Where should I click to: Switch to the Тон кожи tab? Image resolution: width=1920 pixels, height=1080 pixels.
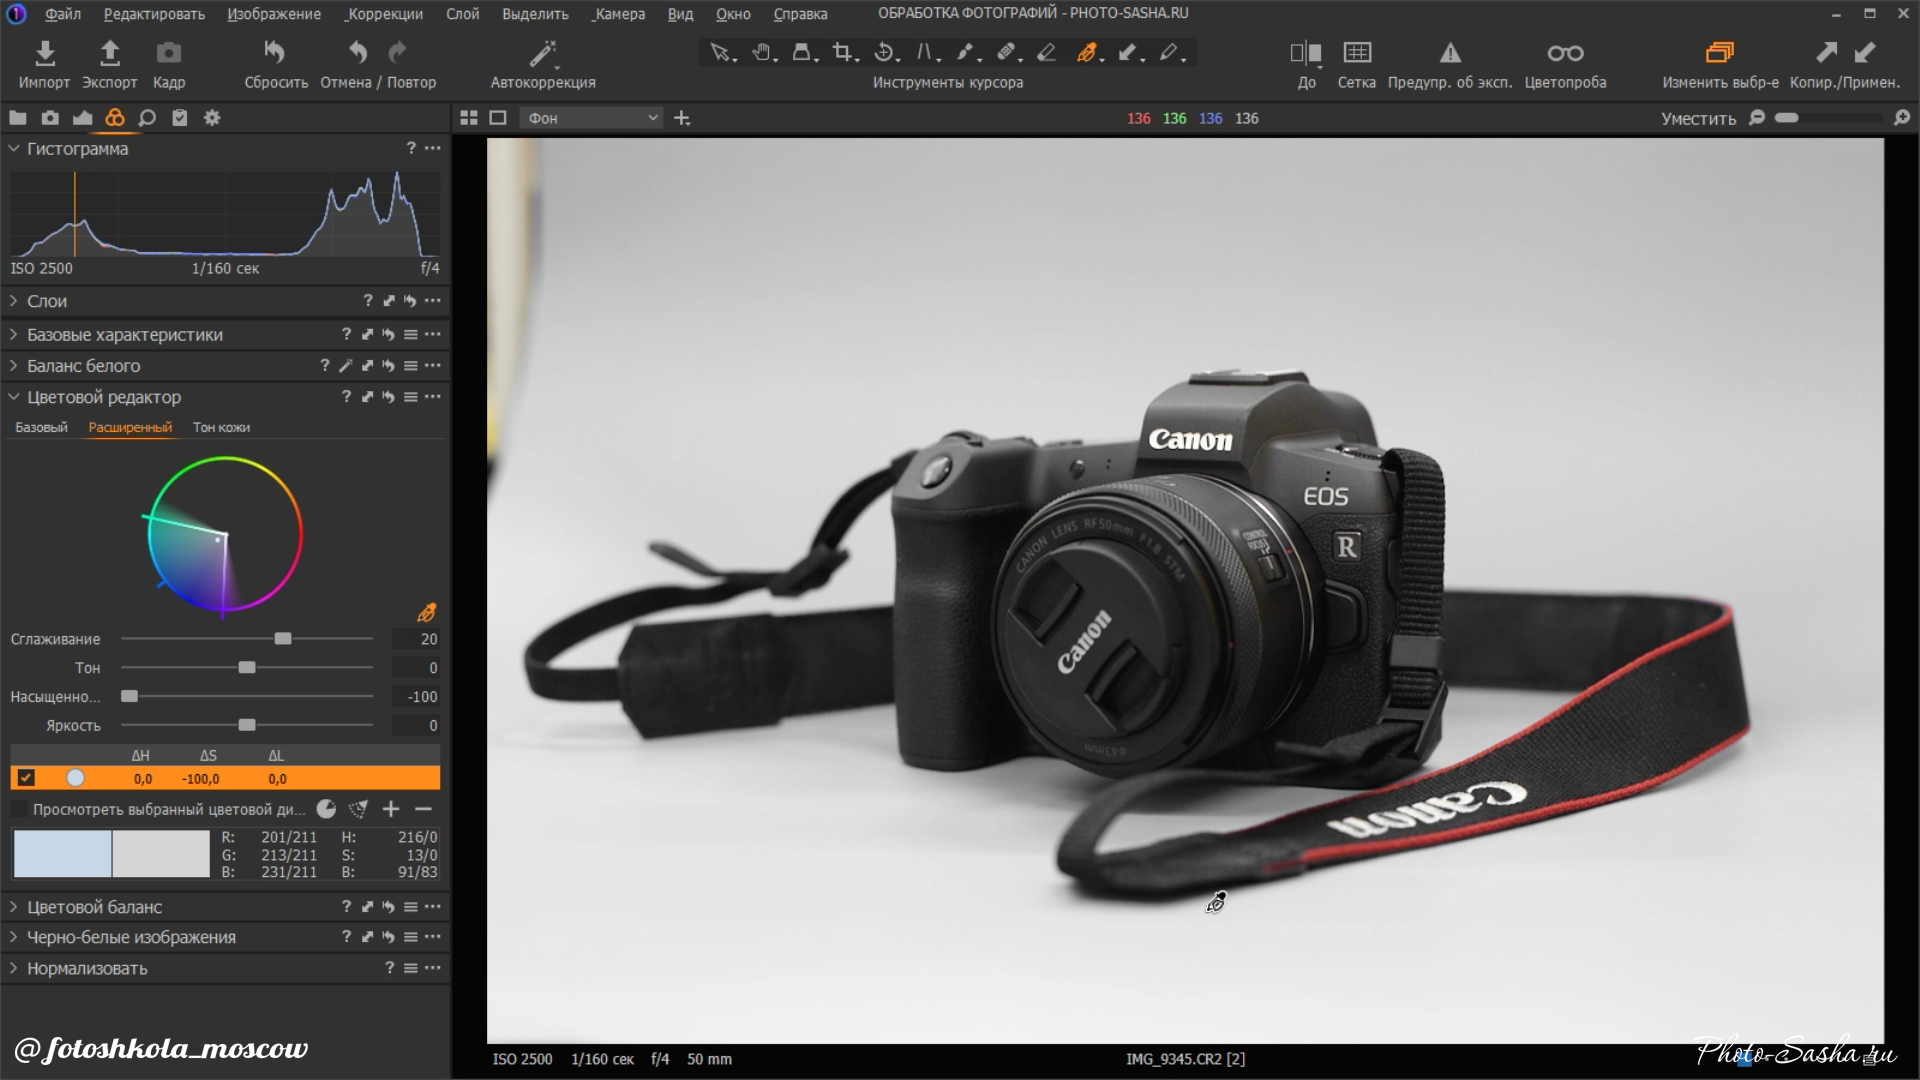pos(221,427)
